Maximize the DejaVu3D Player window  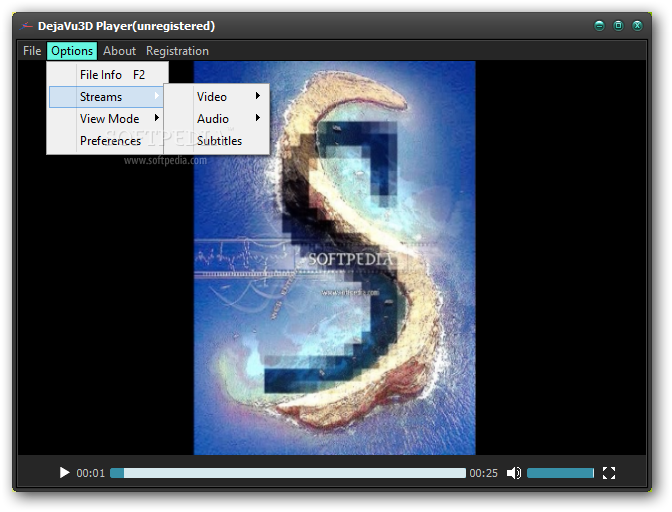coord(618,25)
